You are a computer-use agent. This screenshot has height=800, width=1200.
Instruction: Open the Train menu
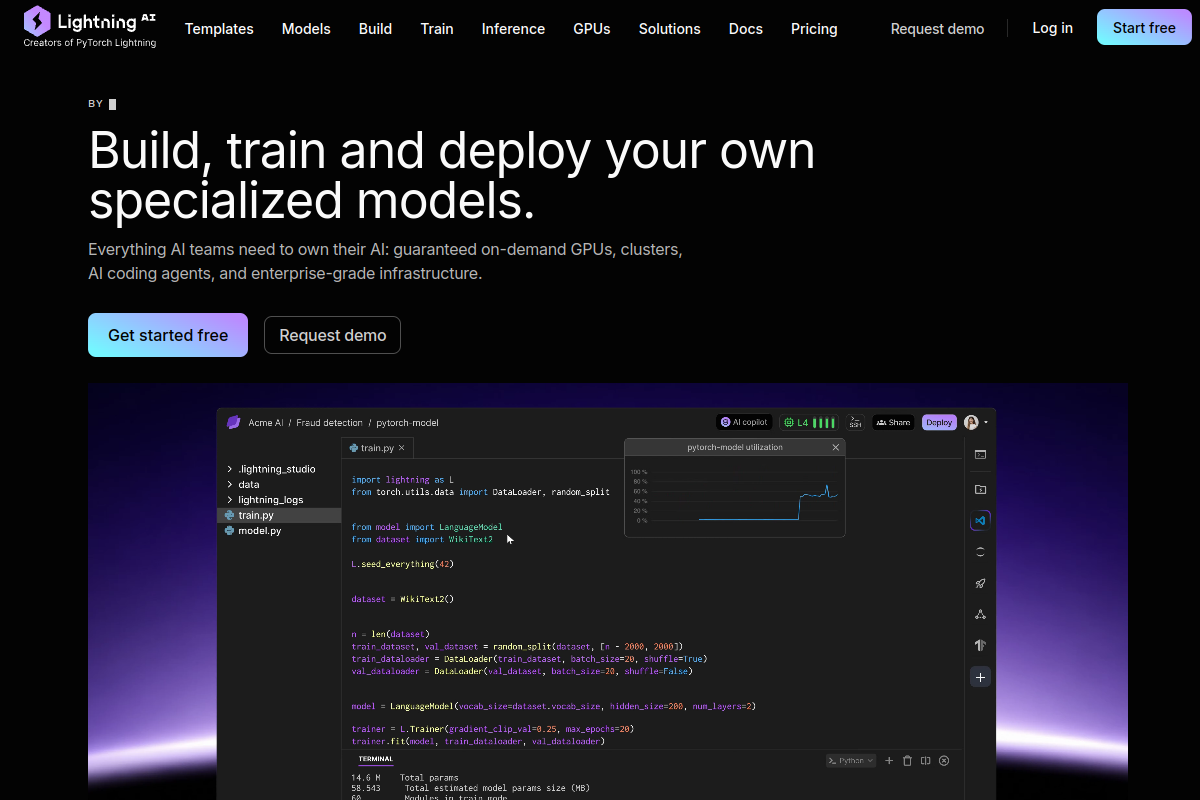pos(437,29)
